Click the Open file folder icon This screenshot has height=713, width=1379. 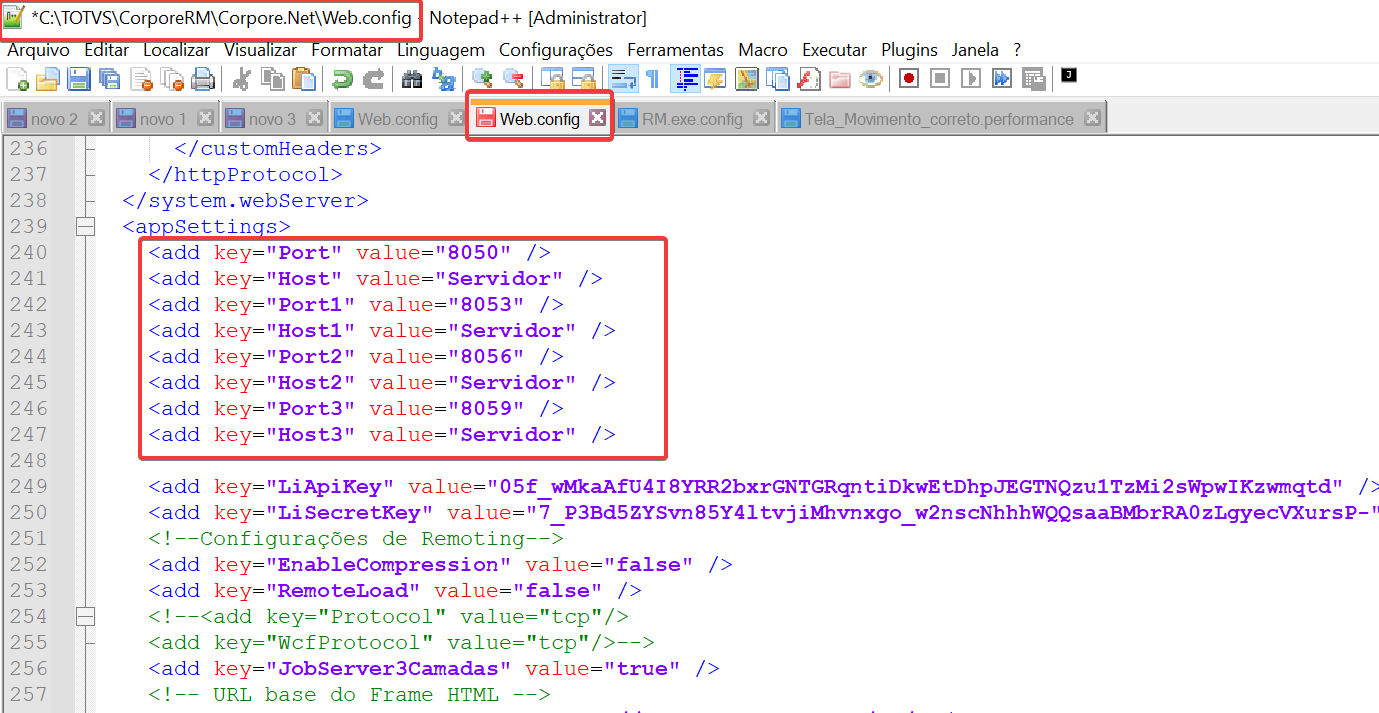47,78
